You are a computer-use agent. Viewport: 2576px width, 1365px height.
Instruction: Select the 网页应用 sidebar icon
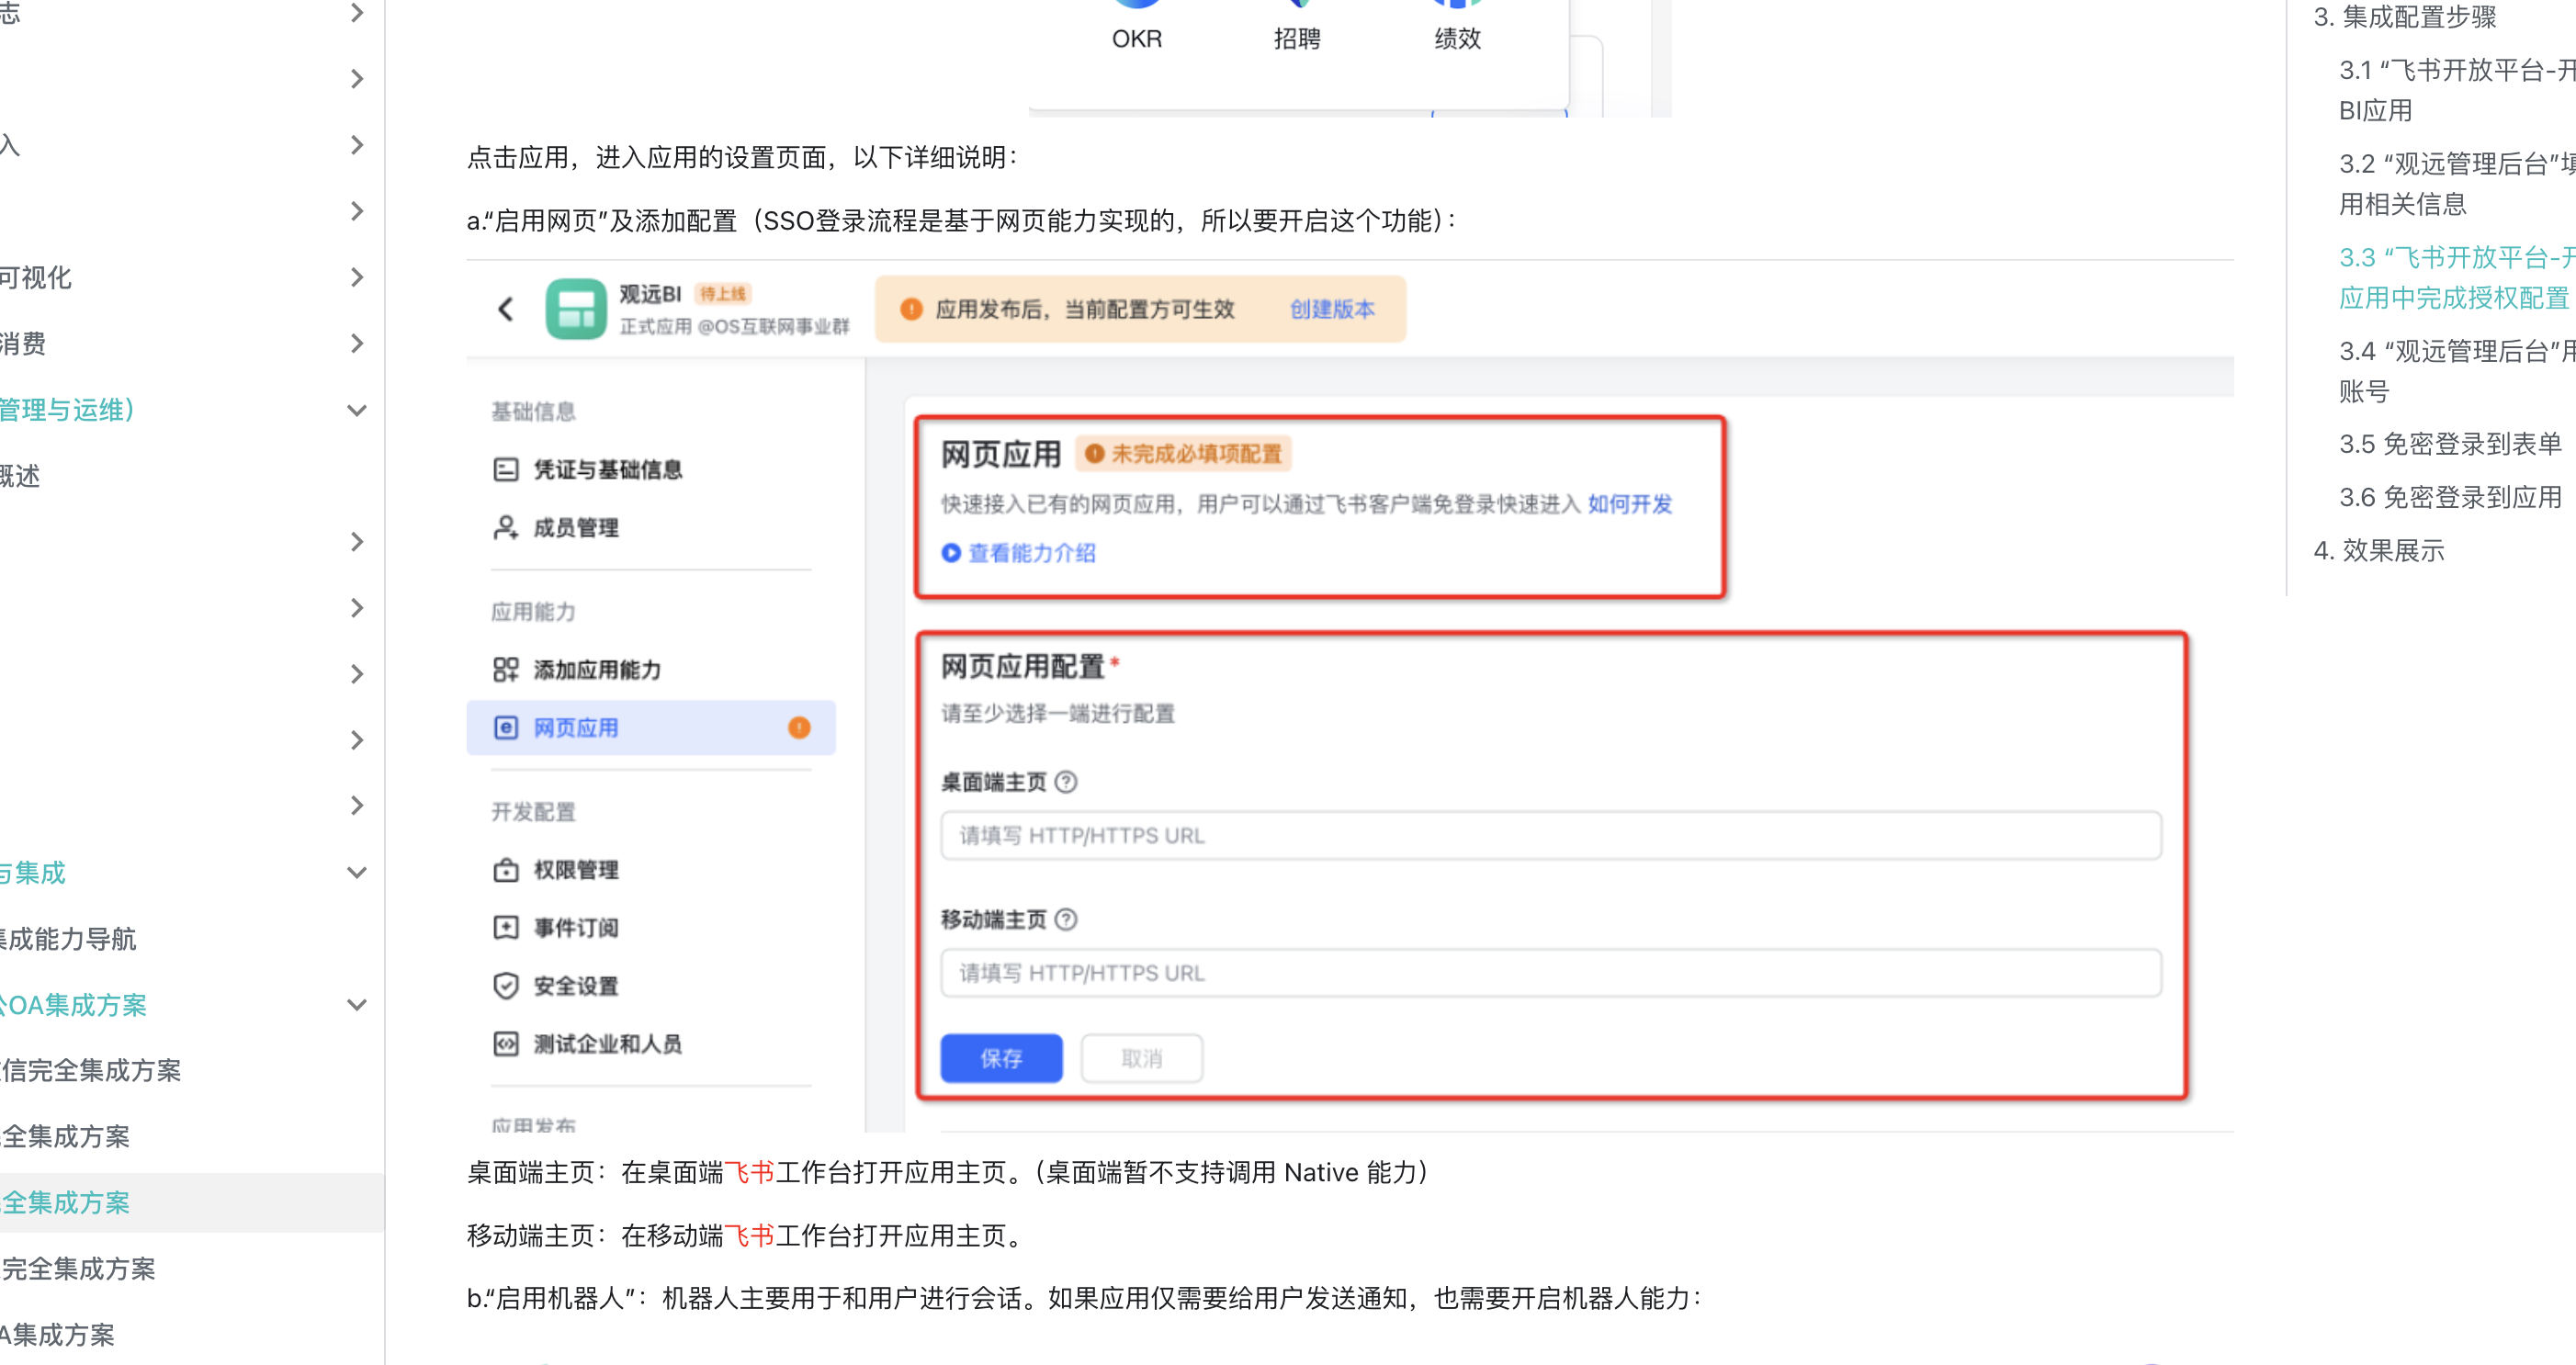pyautogui.click(x=506, y=727)
